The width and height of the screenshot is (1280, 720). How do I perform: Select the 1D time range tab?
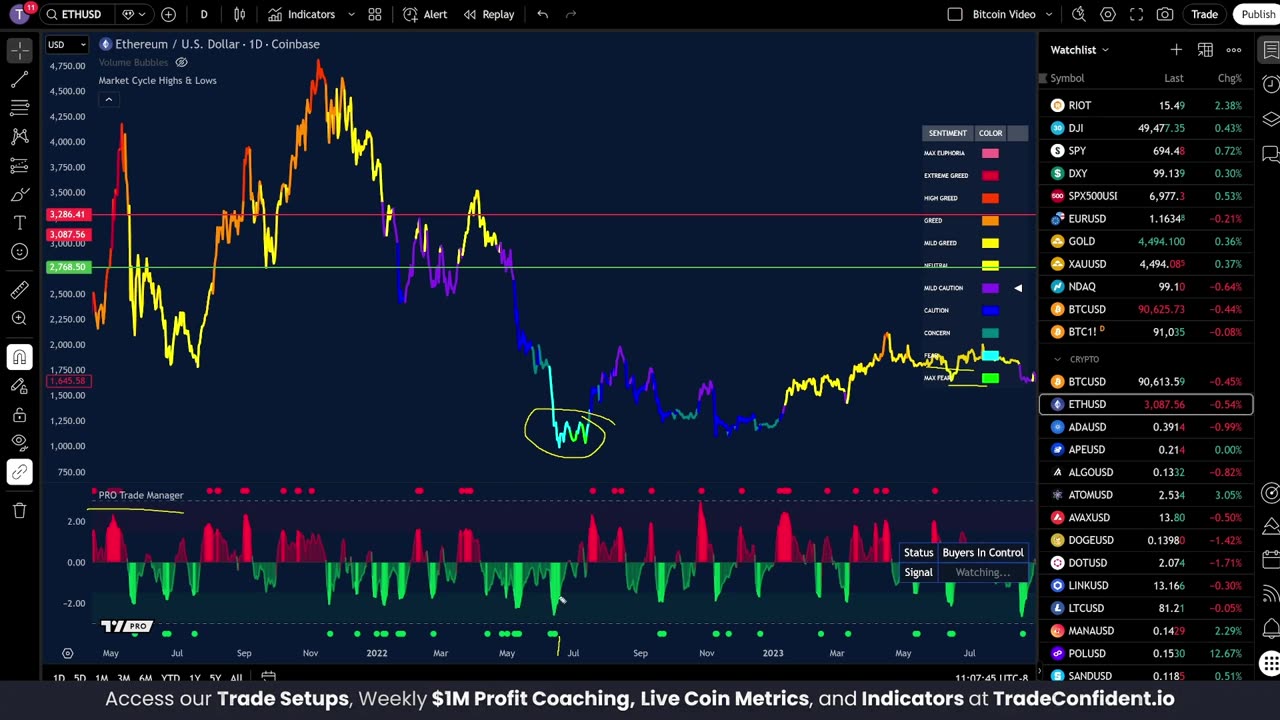(58, 678)
